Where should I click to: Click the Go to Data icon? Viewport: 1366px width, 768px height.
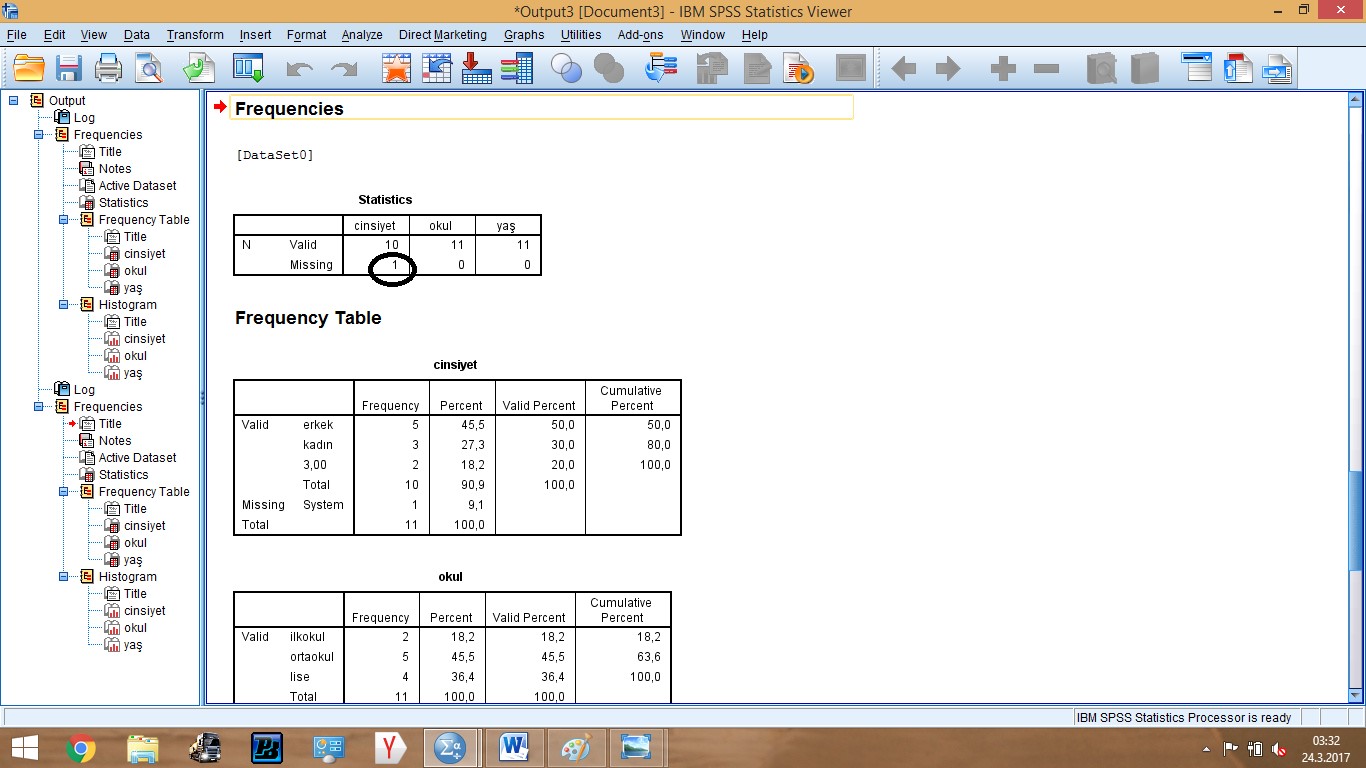pyautogui.click(x=397, y=69)
